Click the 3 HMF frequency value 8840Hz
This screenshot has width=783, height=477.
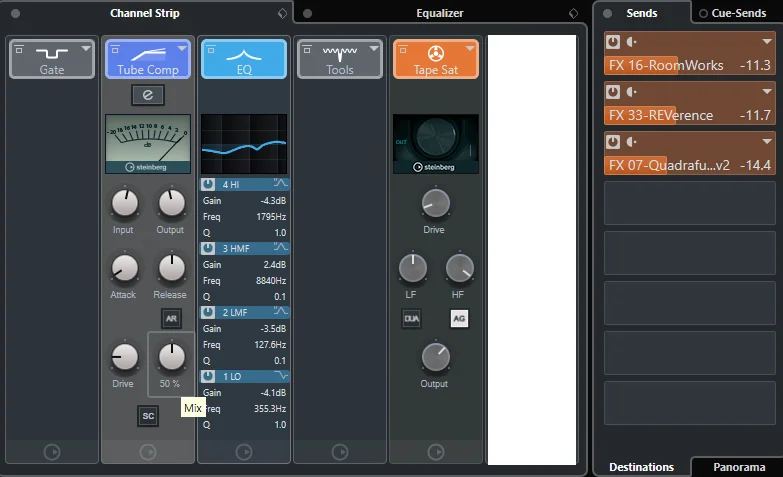(x=271, y=281)
